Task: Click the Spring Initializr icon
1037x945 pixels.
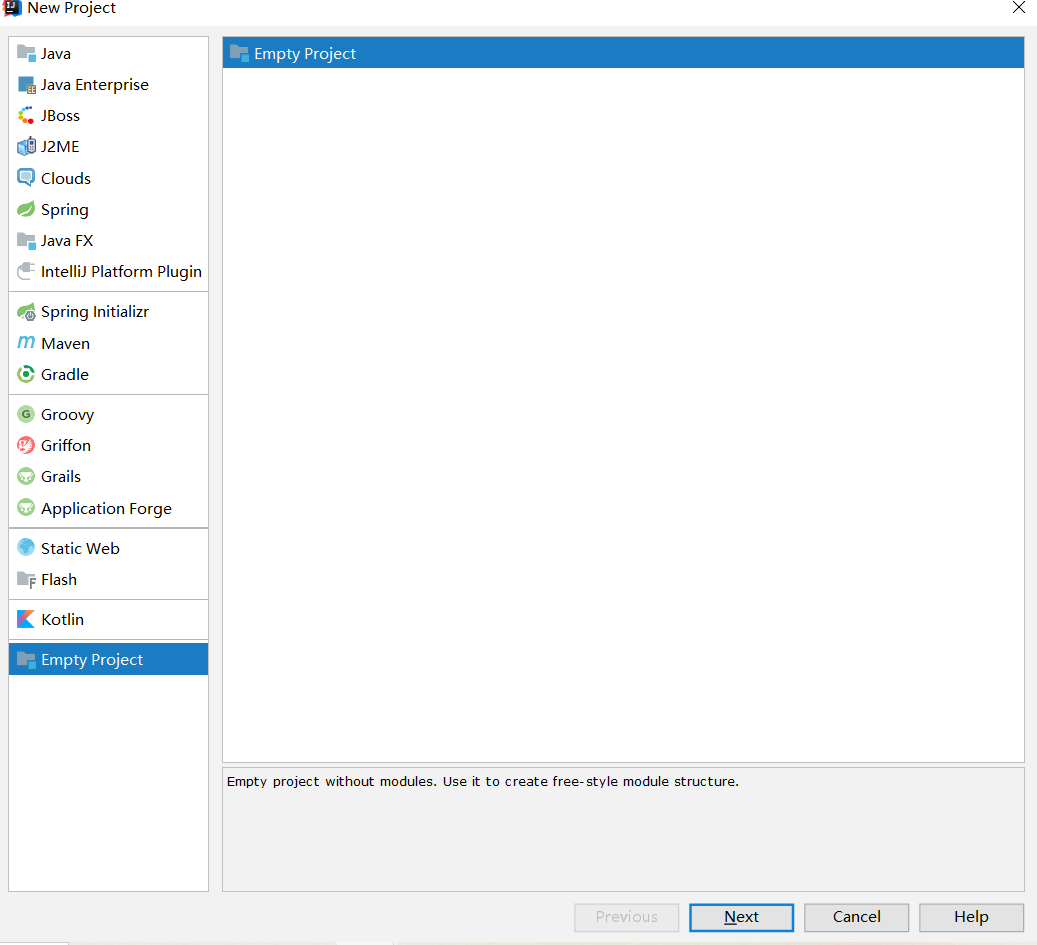Action: pos(26,311)
